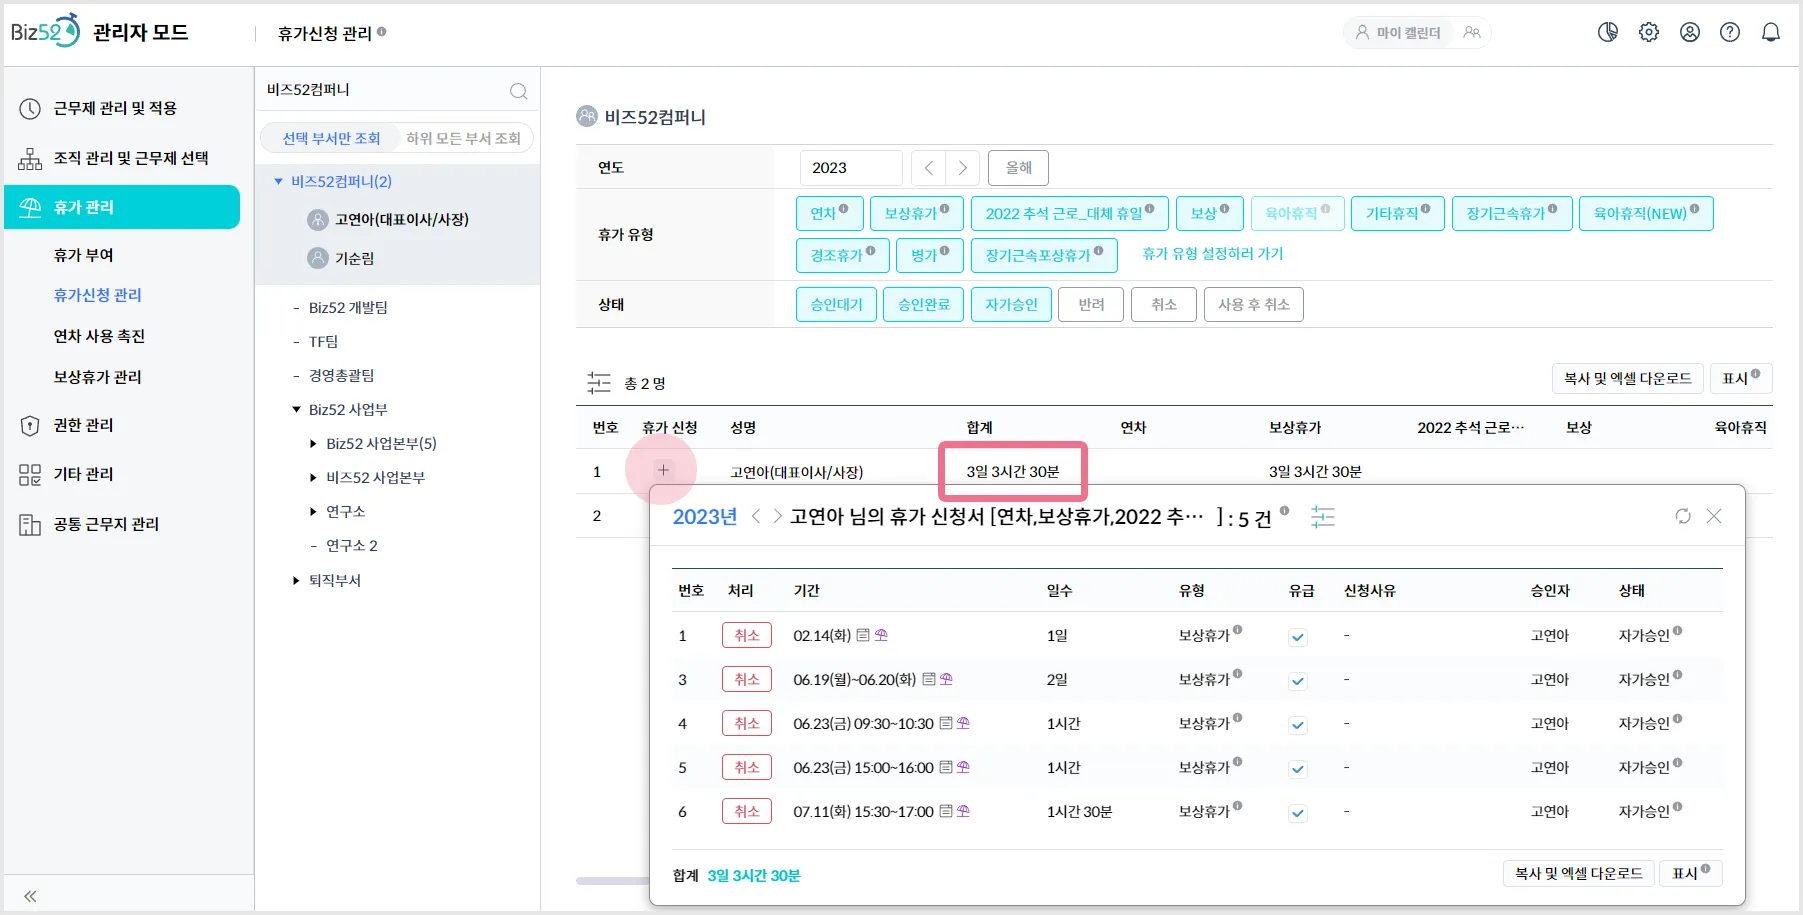Click the year input field showing 2023
The width and height of the screenshot is (1803, 915).
tap(851, 168)
